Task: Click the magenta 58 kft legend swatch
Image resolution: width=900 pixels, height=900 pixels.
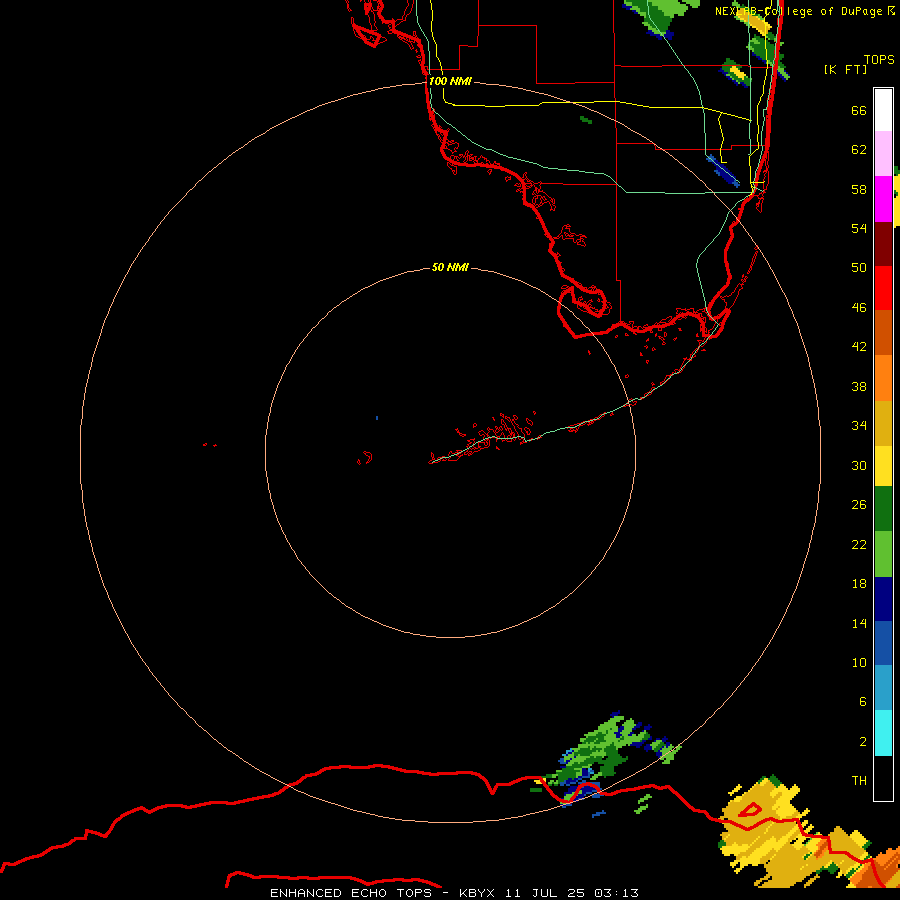Action: [883, 199]
